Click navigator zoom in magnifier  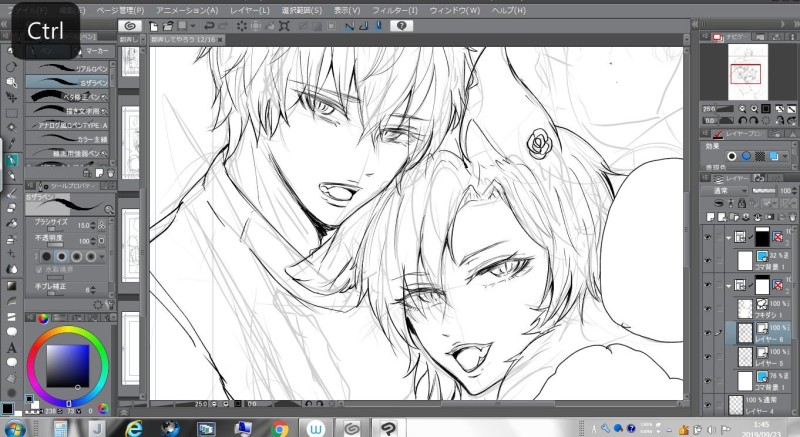tap(754, 109)
